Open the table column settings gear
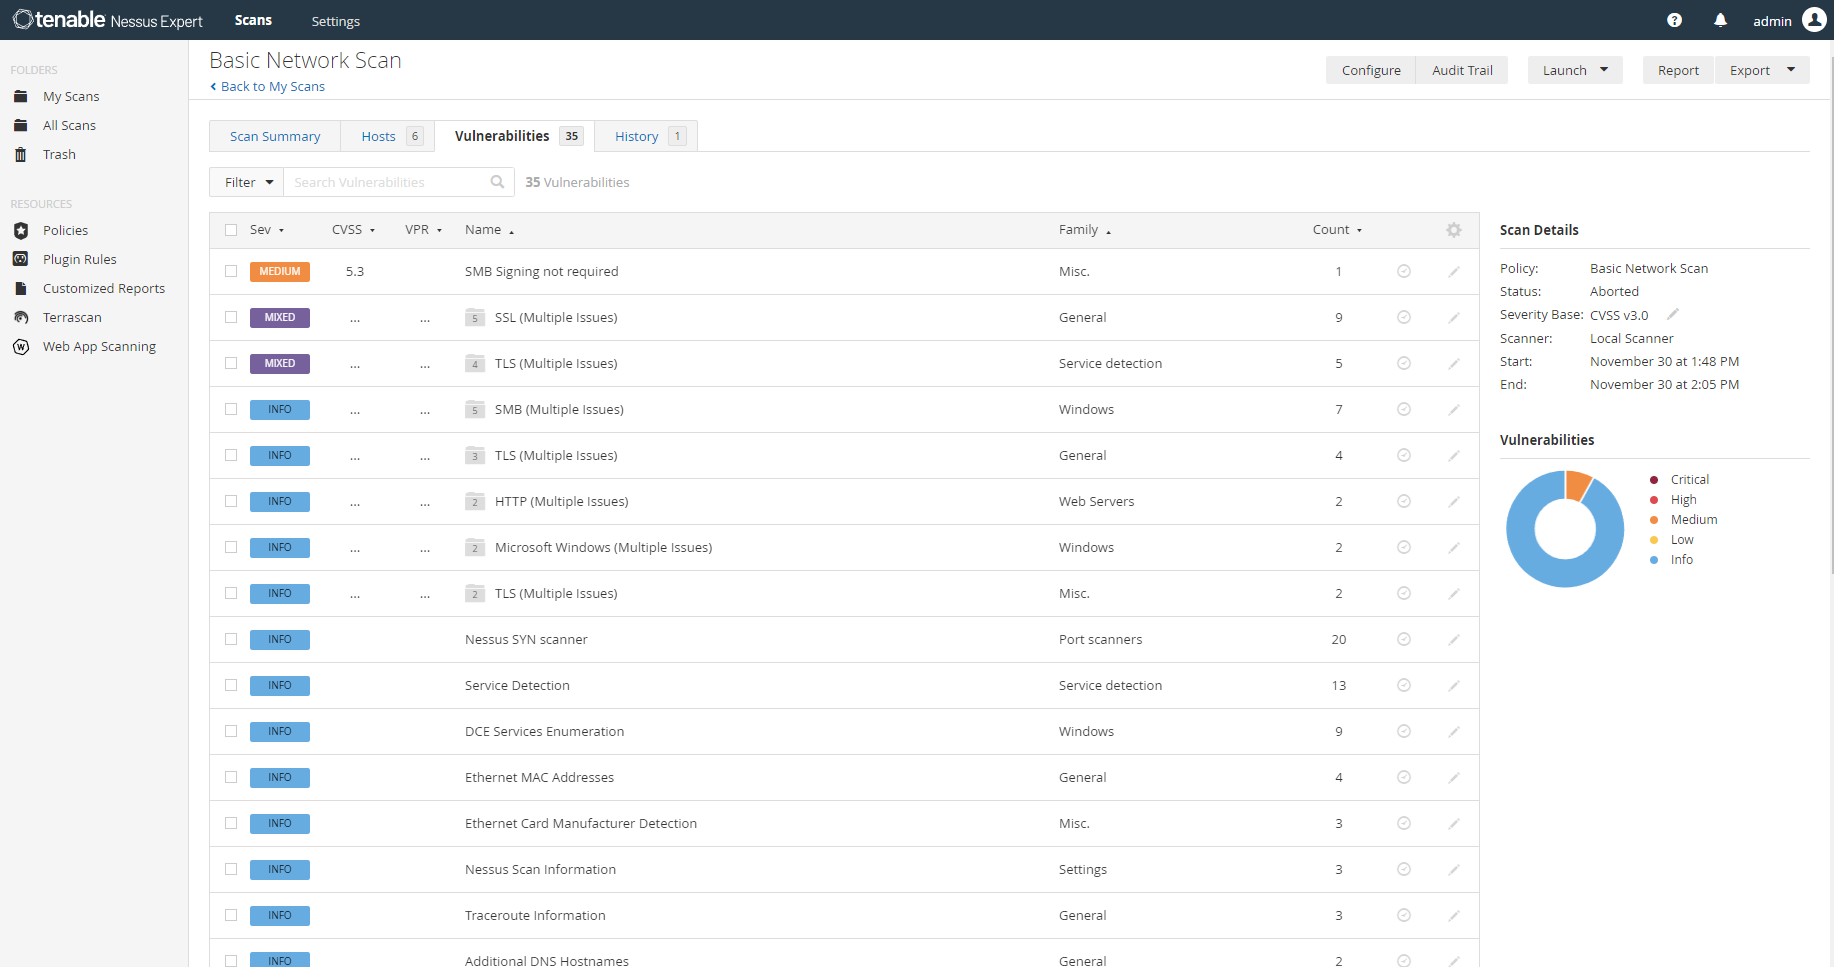The image size is (1834, 967). click(x=1453, y=230)
